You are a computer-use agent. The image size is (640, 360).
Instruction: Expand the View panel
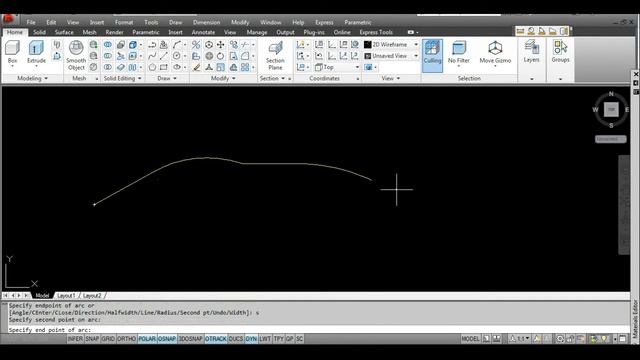(x=391, y=78)
